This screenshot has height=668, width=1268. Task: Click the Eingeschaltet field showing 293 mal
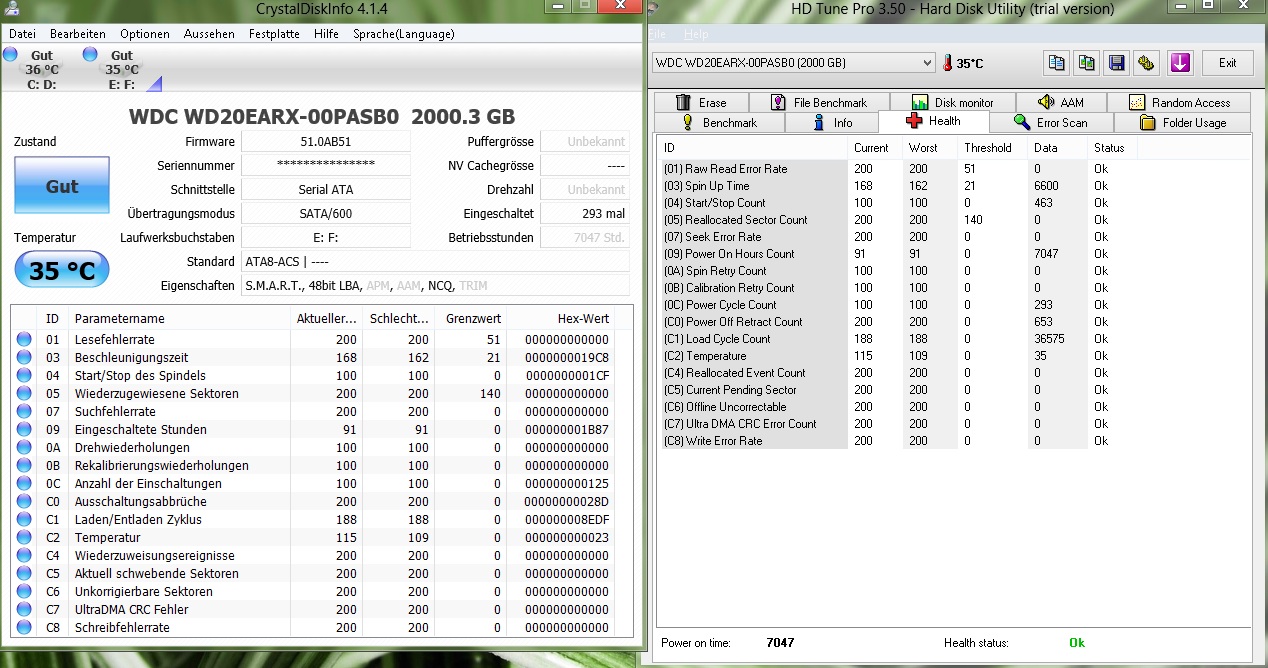pyautogui.click(x=585, y=213)
